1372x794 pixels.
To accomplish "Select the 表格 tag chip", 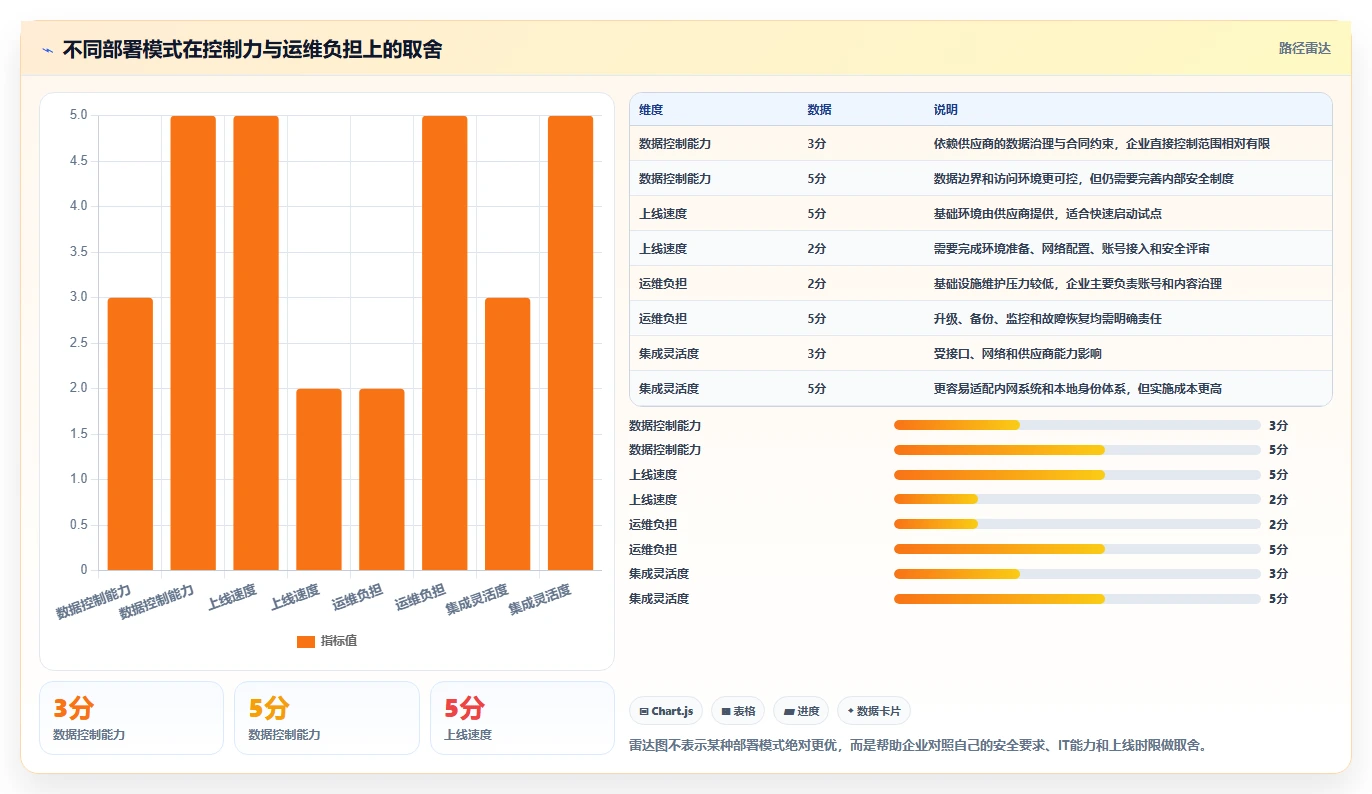I will [x=738, y=711].
